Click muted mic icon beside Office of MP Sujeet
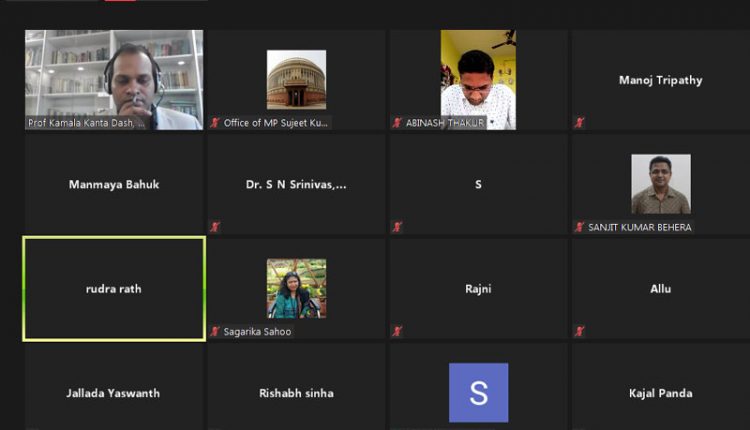 tap(215, 123)
